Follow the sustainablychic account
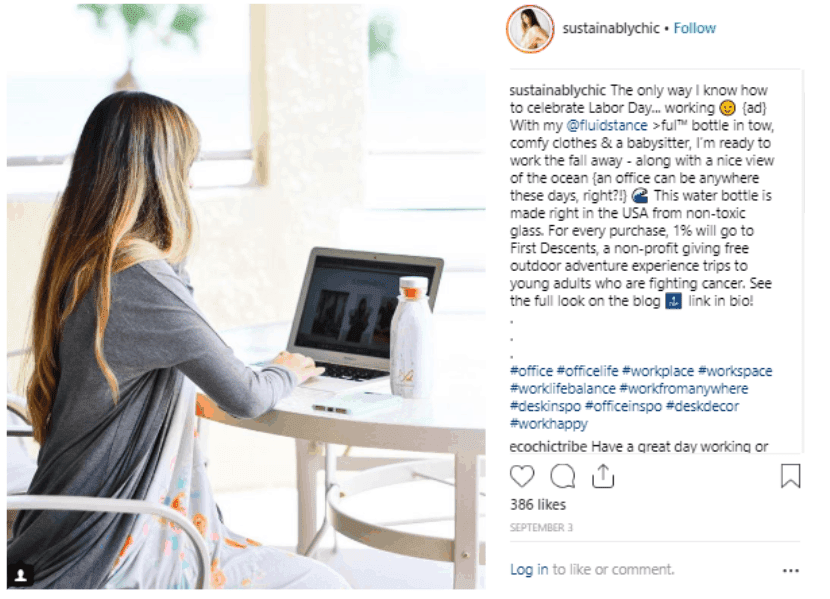 [x=694, y=28]
